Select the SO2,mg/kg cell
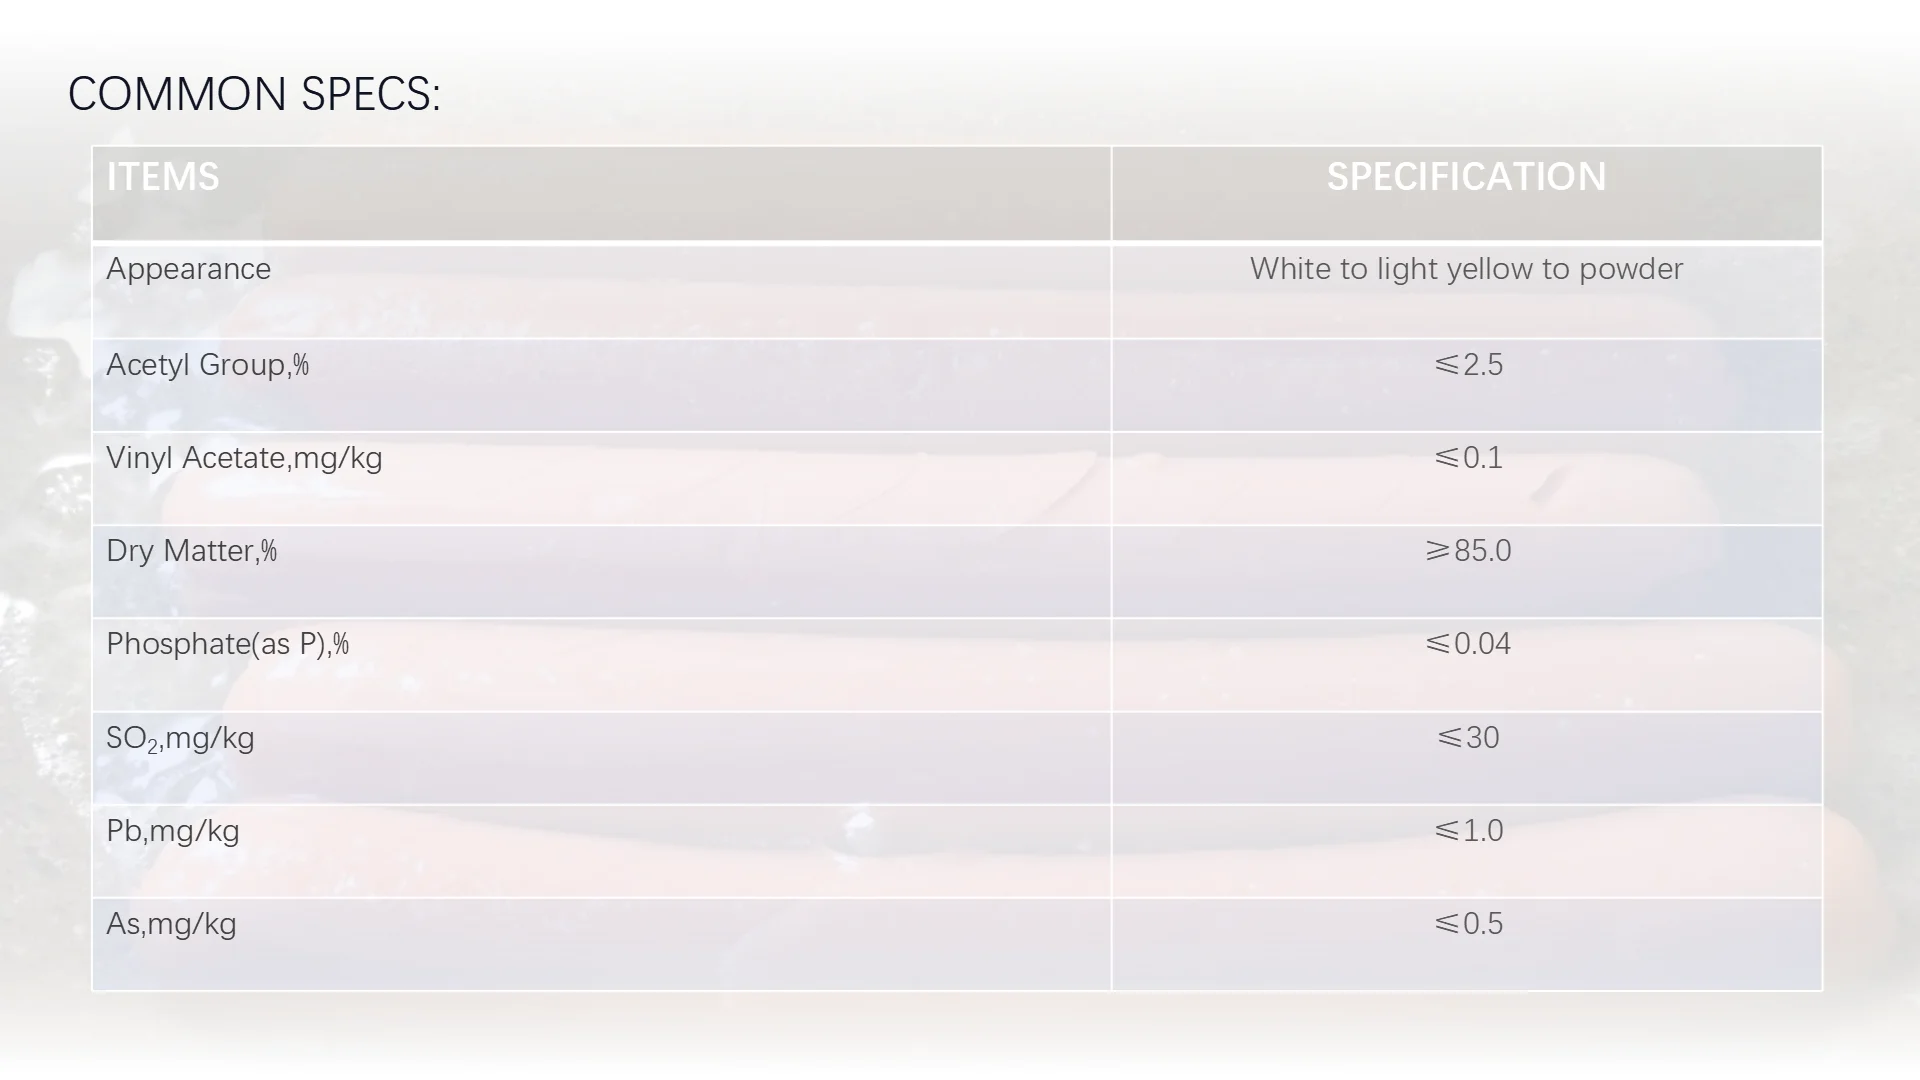 (602, 758)
